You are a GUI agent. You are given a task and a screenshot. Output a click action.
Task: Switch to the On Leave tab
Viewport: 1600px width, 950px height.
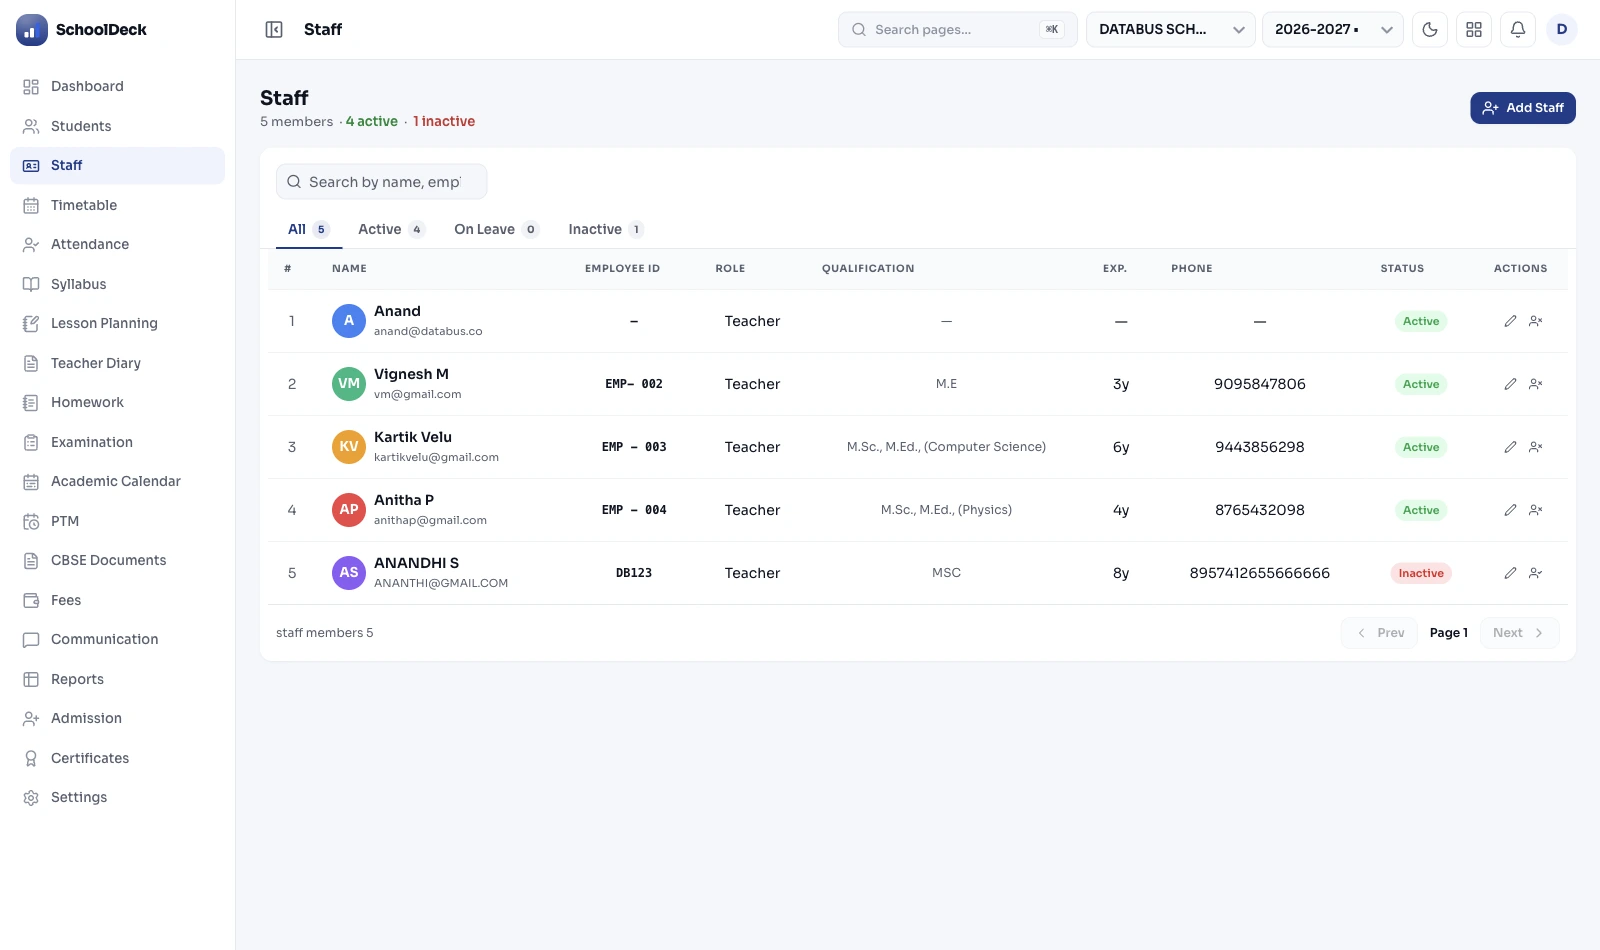point(496,229)
